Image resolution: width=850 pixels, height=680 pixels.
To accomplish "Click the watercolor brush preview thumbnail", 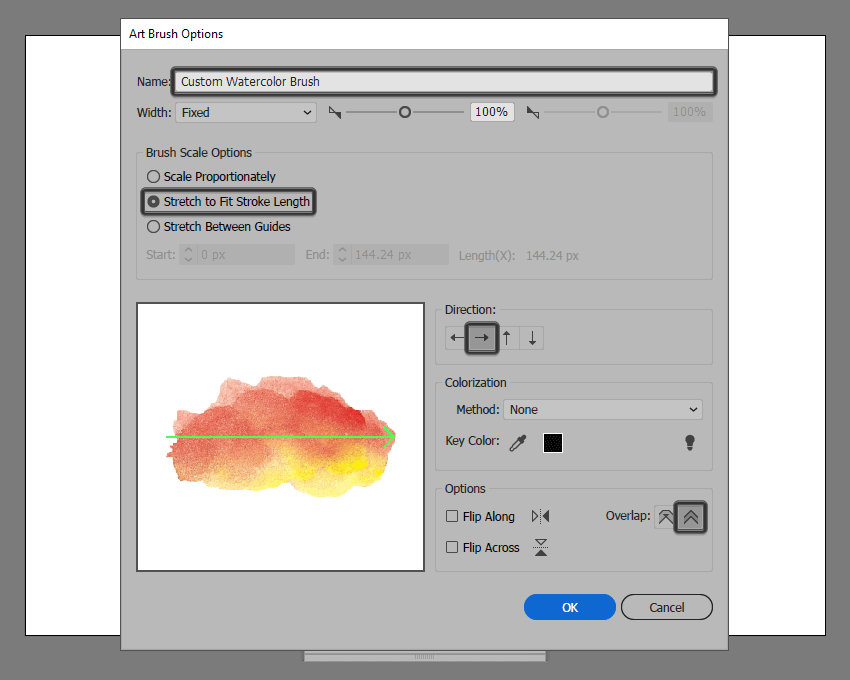I will coord(280,437).
